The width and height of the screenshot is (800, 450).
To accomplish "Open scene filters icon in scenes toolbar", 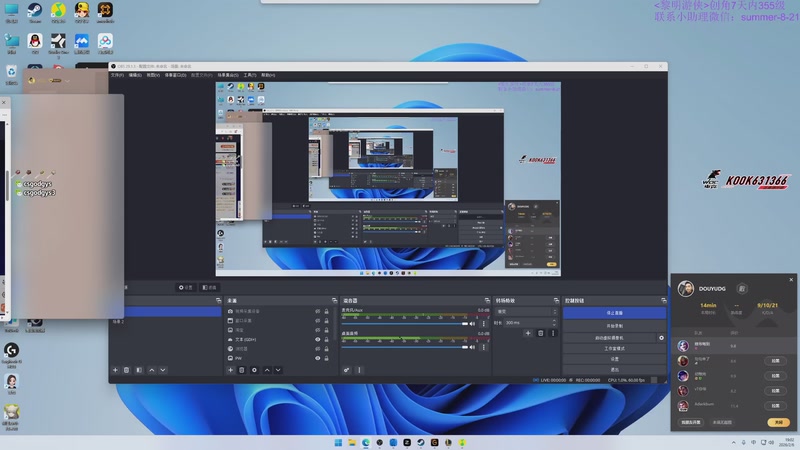I will click(x=139, y=370).
